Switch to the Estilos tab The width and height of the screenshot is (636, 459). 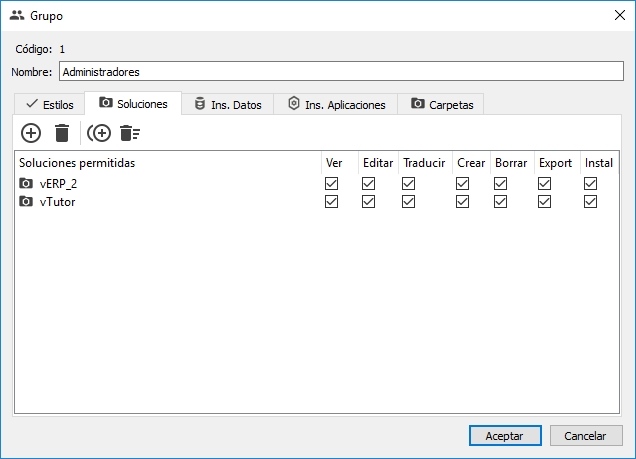(50, 104)
